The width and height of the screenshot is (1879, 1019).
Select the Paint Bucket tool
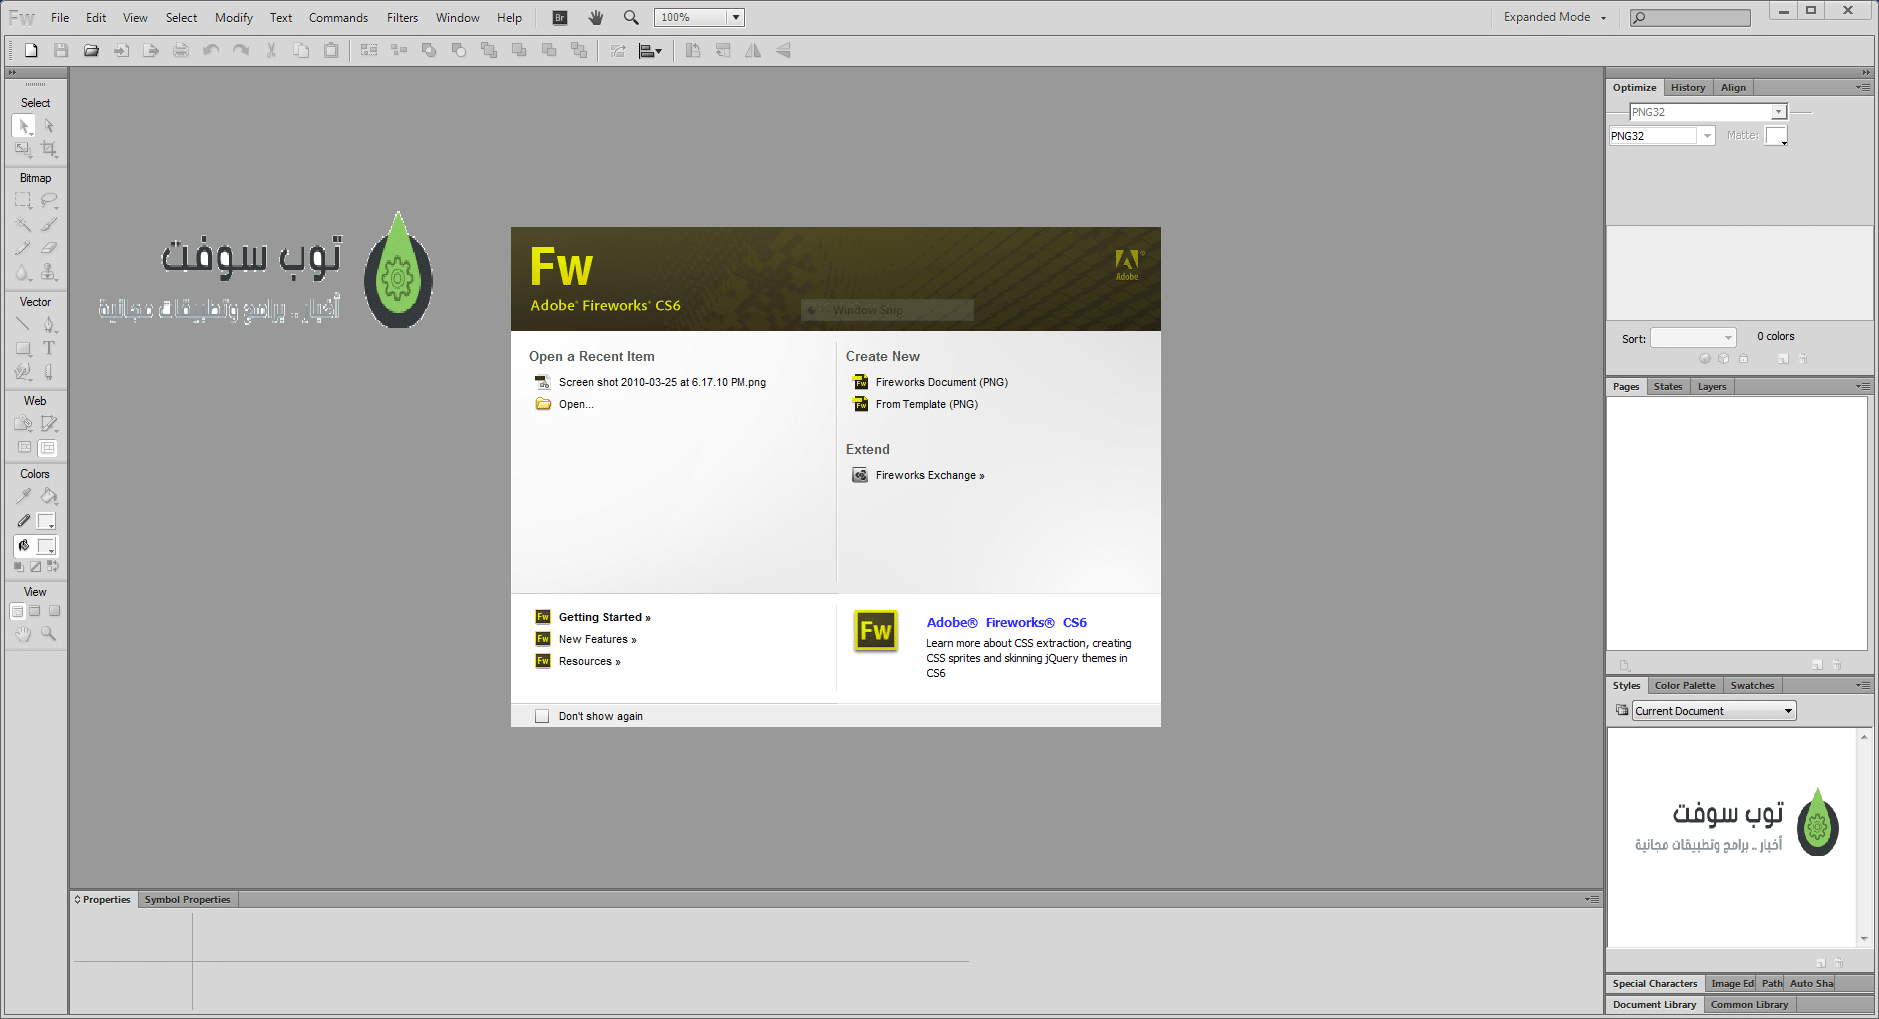(49, 496)
